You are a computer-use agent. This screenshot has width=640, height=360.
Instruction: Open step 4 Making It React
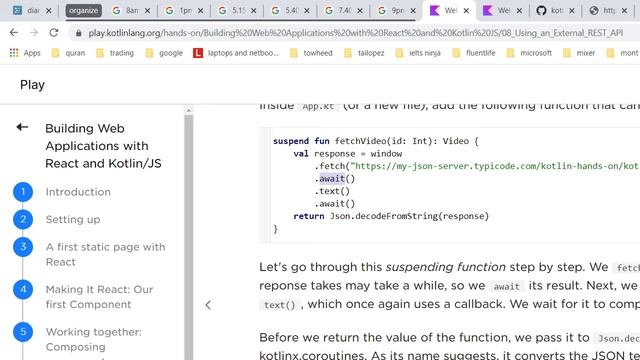point(99,297)
